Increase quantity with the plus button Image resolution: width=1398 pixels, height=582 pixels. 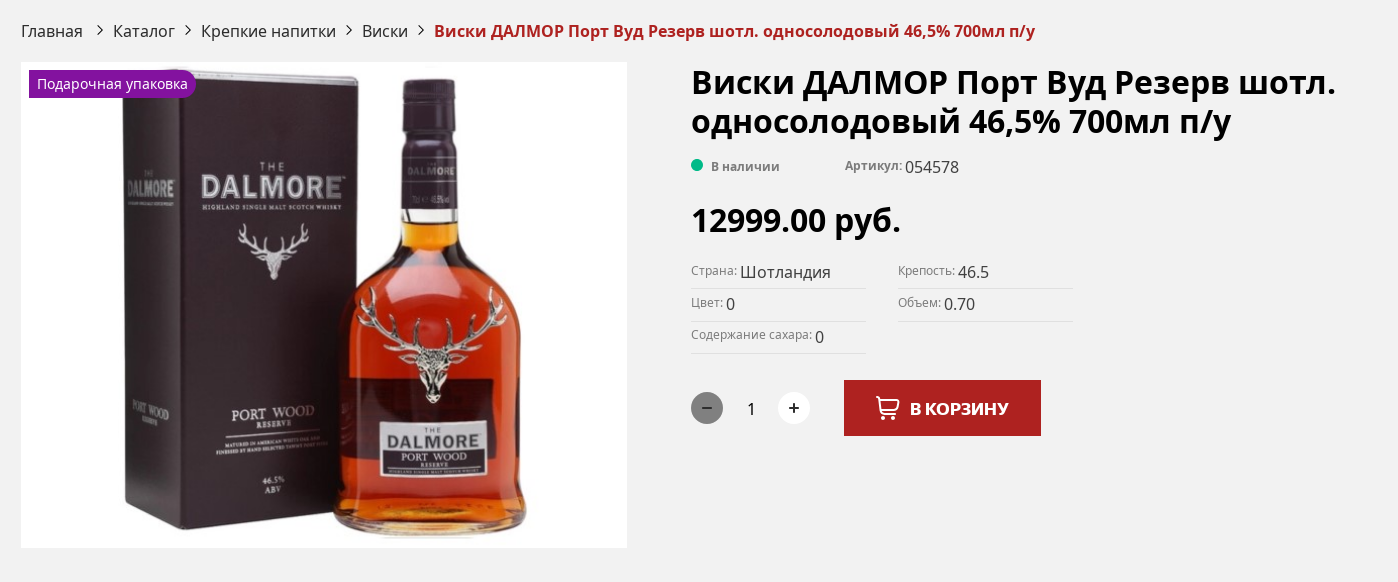click(794, 408)
